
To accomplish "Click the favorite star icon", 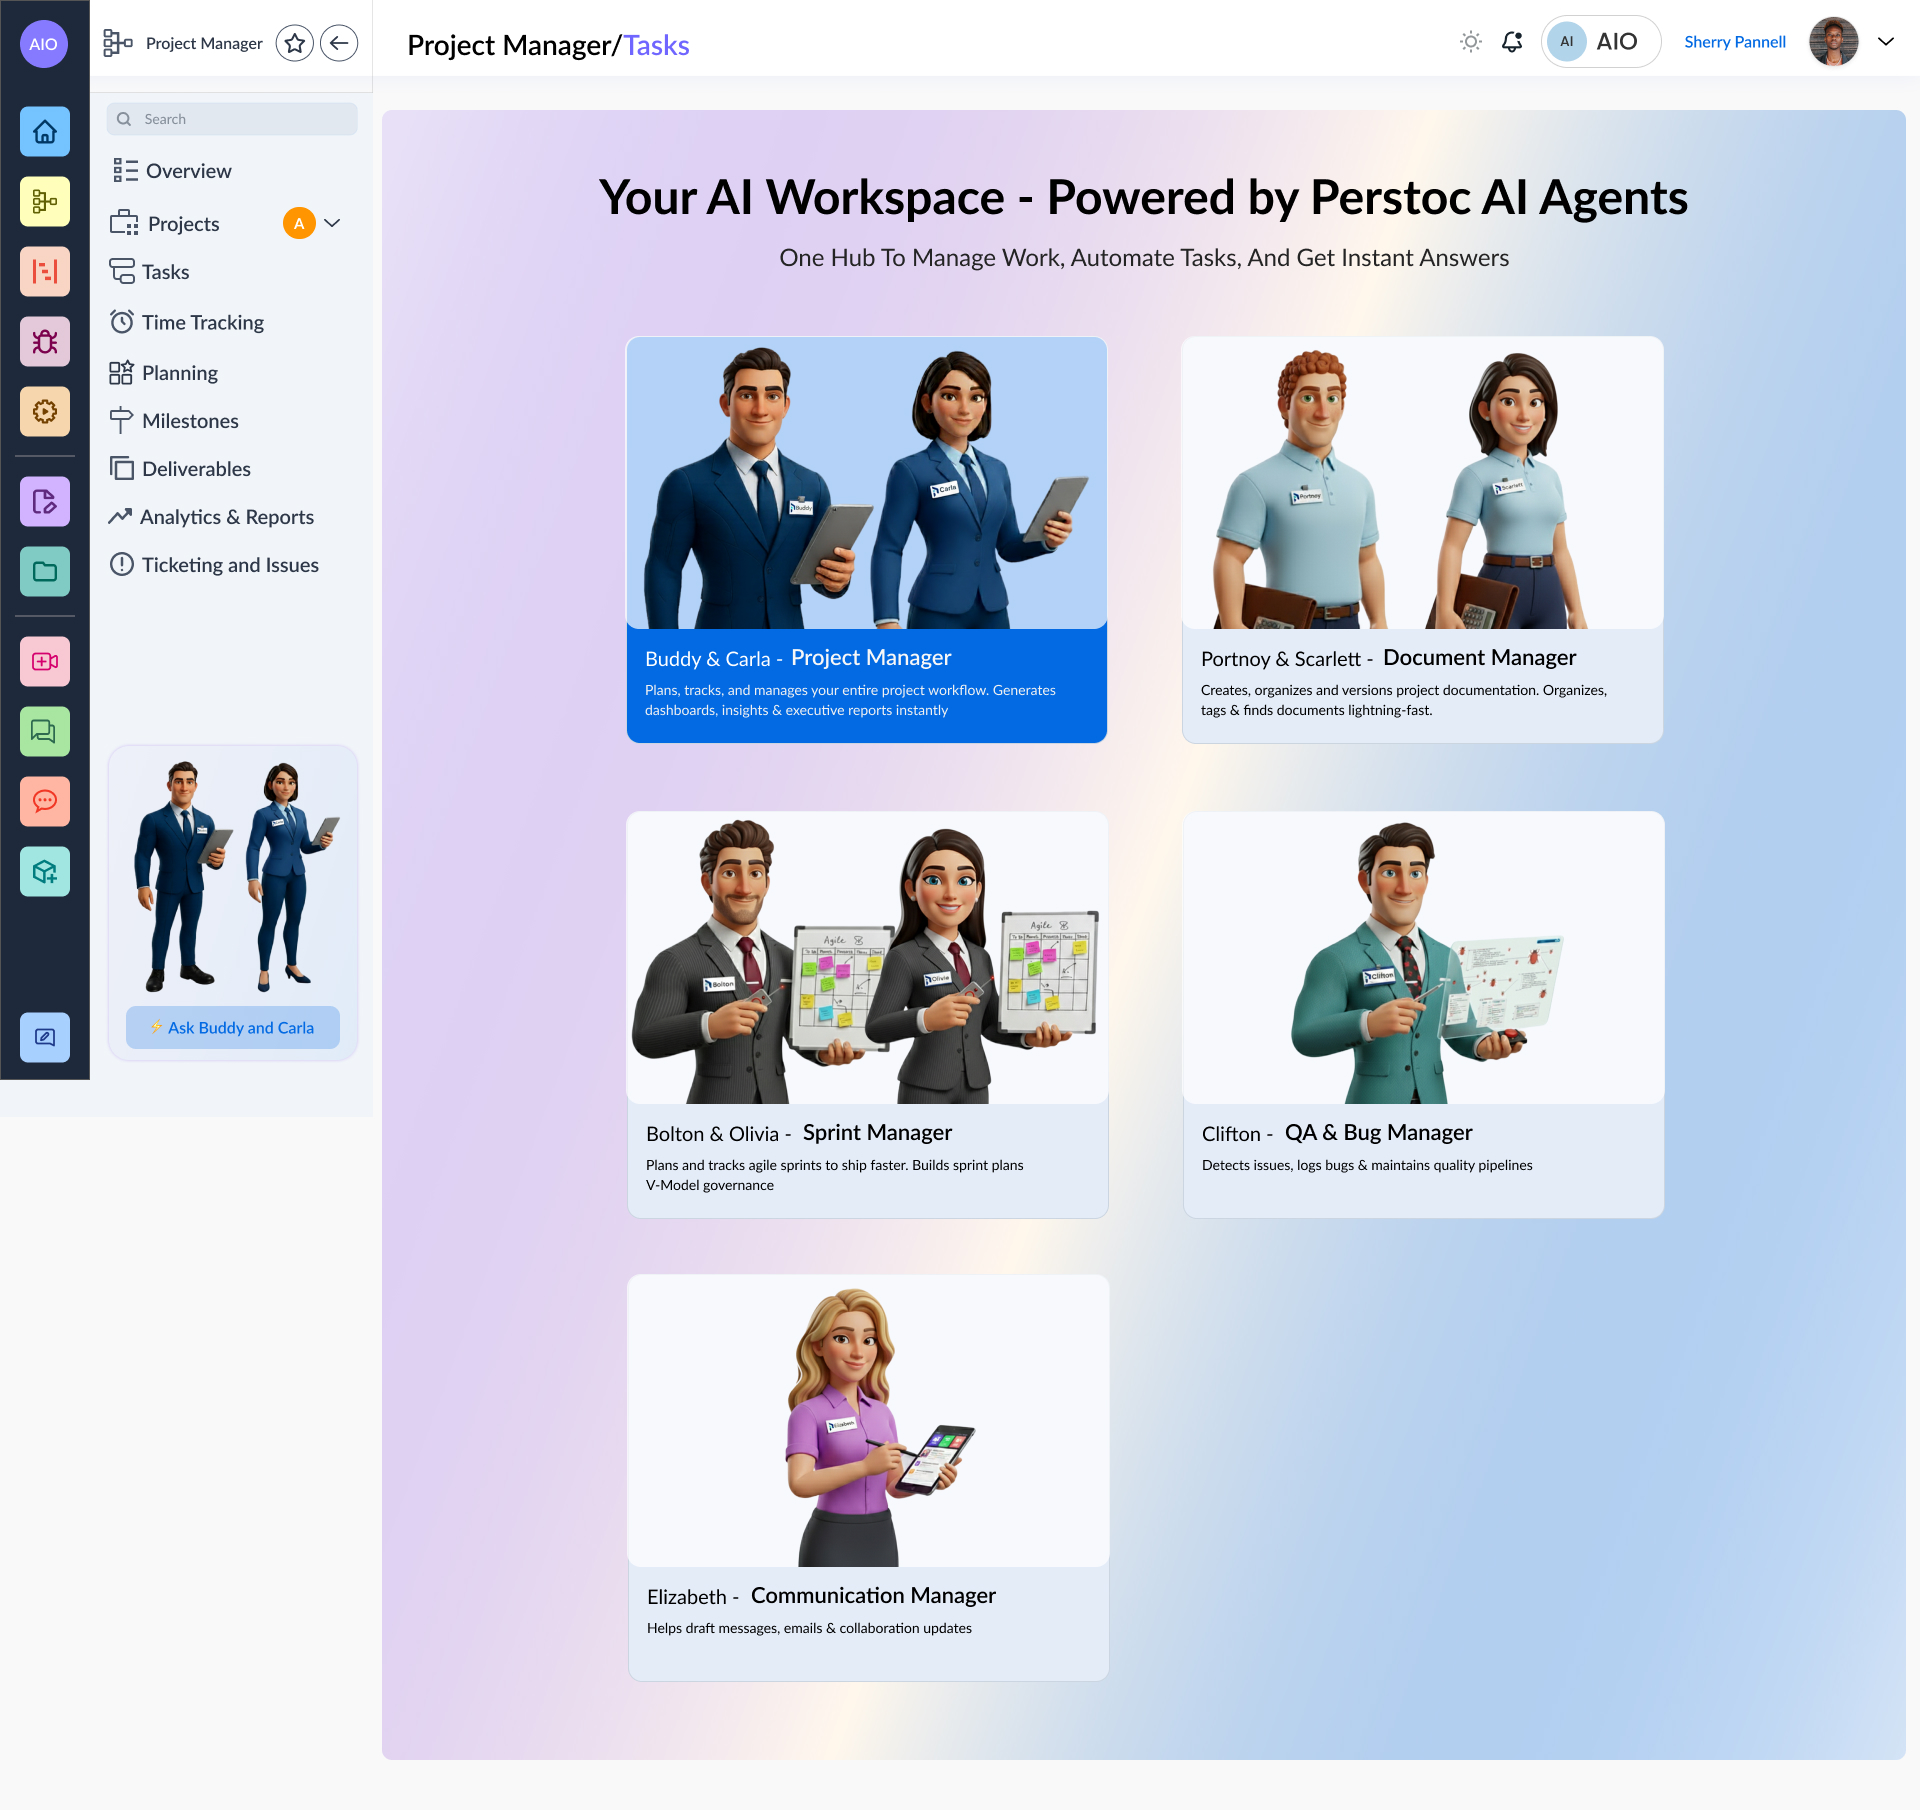I will [x=294, y=43].
